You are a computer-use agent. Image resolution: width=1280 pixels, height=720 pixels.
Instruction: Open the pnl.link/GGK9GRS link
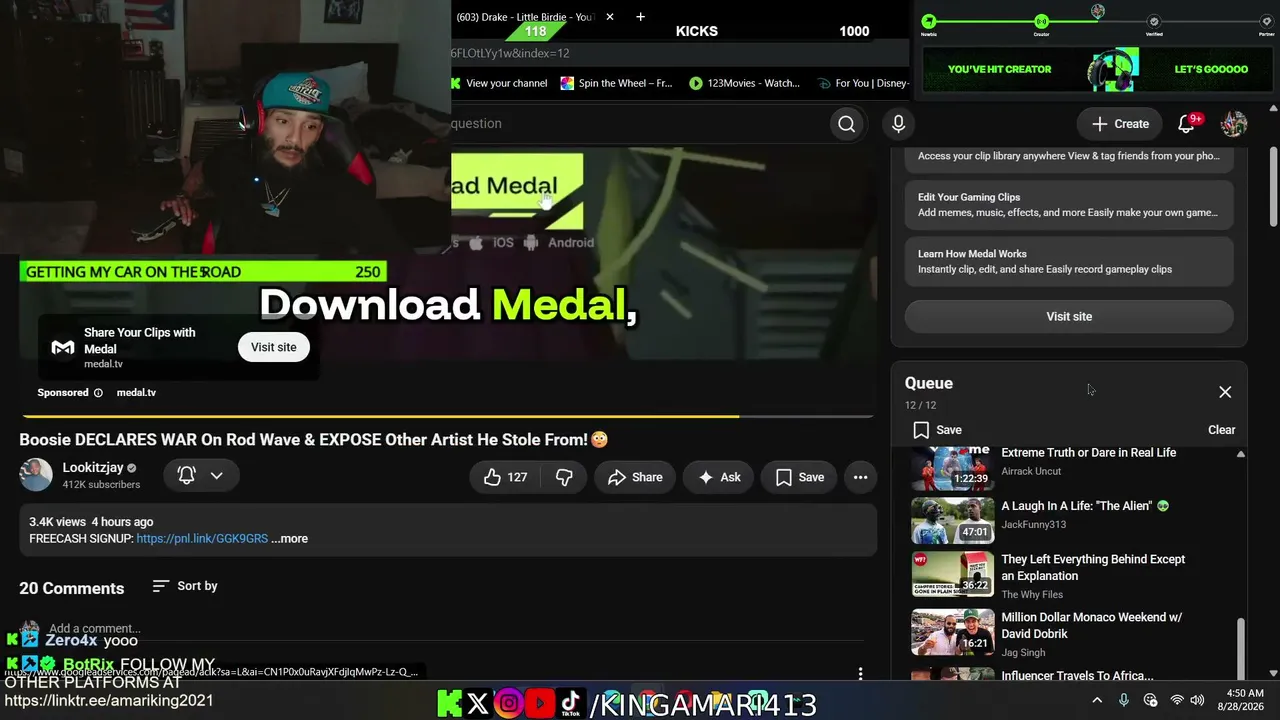202,539
